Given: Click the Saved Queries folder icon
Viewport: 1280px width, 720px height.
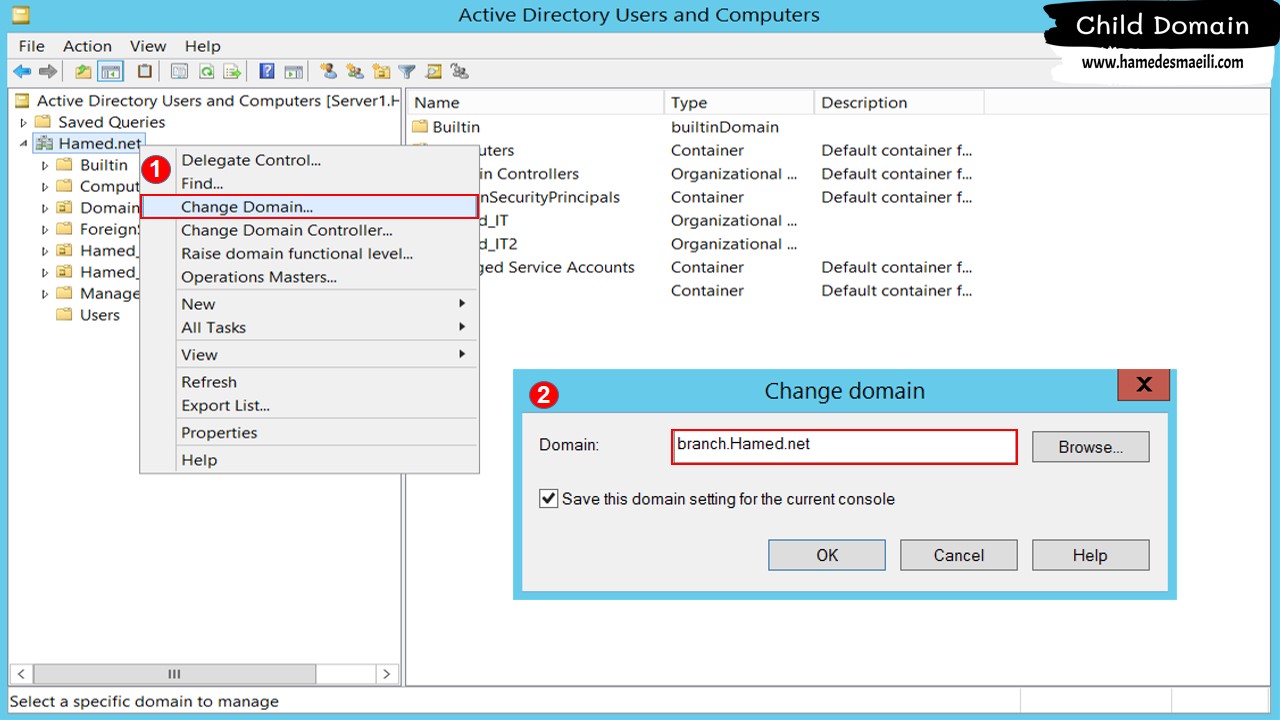Looking at the screenshot, I should pos(43,122).
